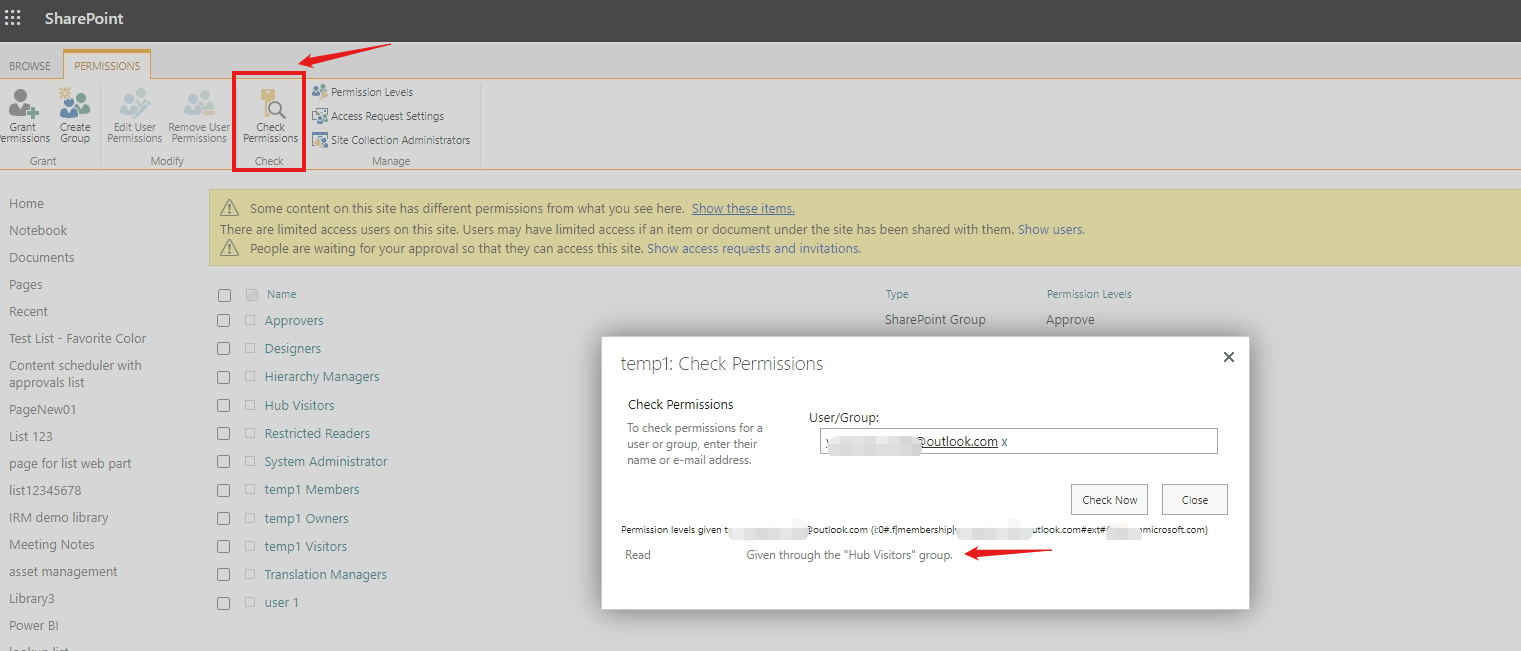This screenshot has height=651, width=1521.
Task: Check the box for System Administrator row
Action: click(x=224, y=462)
